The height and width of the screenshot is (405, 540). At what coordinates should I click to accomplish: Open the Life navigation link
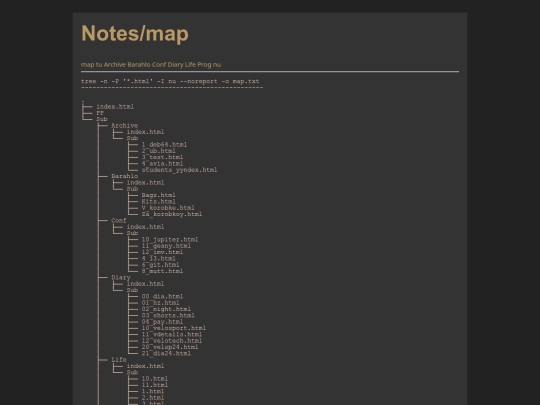pos(190,65)
